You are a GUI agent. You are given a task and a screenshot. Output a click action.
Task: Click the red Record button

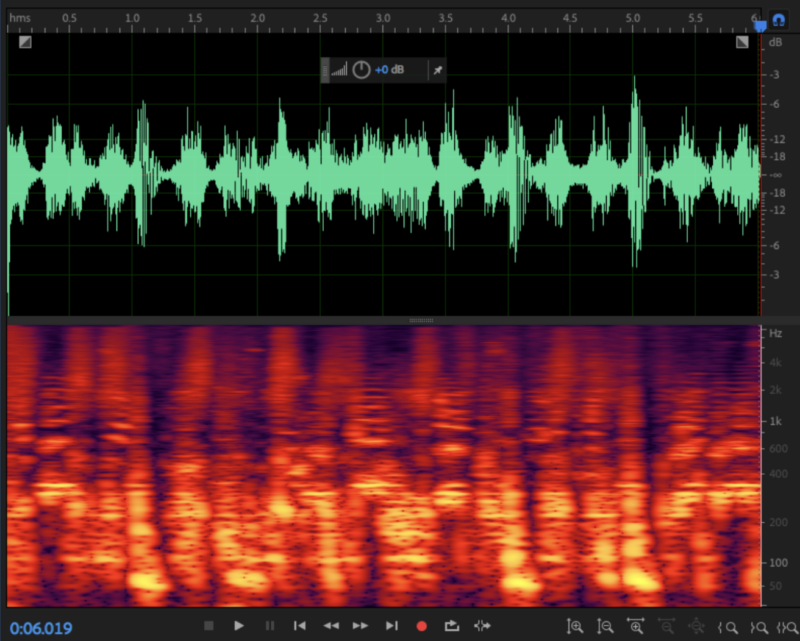pos(421,626)
